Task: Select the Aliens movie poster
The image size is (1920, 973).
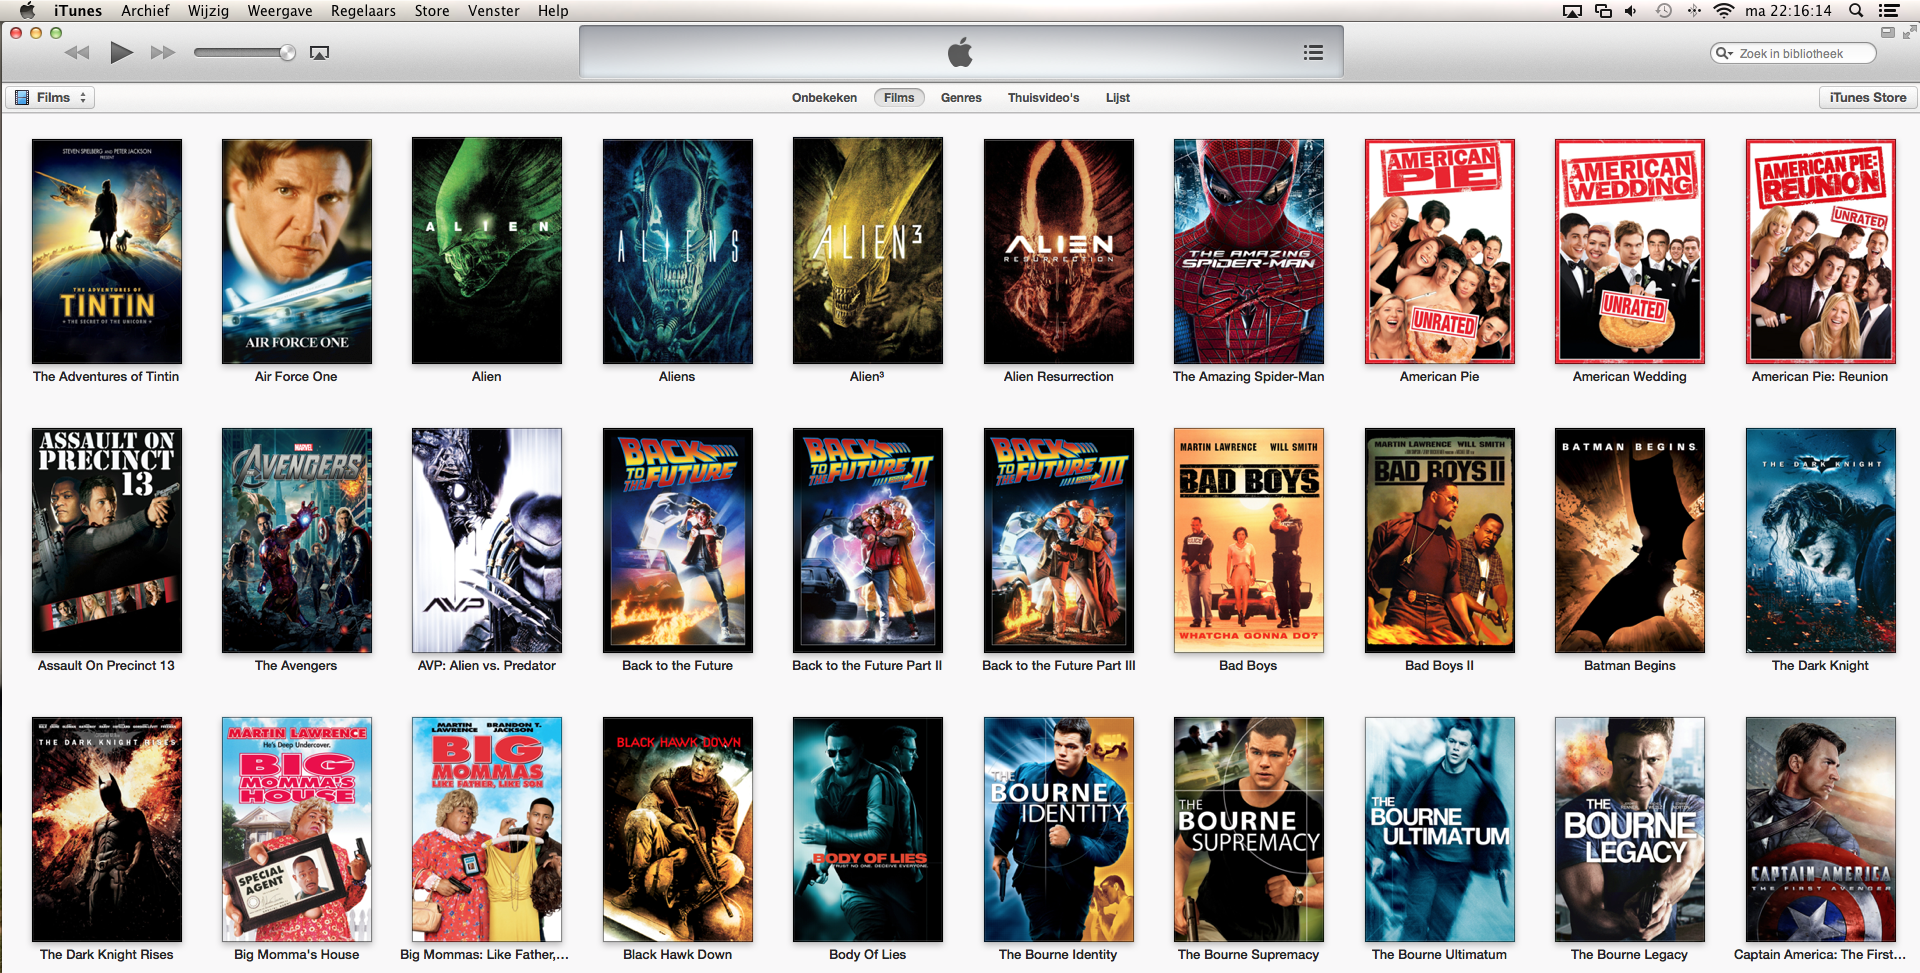Action: [678, 251]
